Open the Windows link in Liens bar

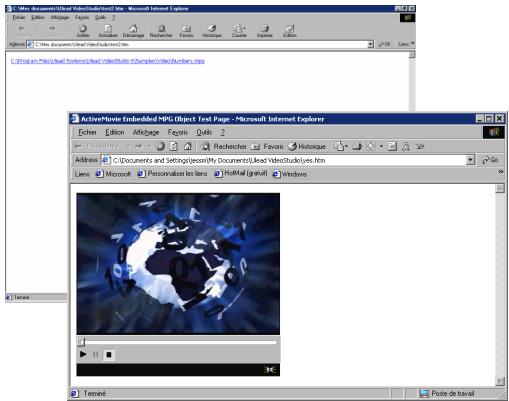pyautogui.click(x=290, y=174)
